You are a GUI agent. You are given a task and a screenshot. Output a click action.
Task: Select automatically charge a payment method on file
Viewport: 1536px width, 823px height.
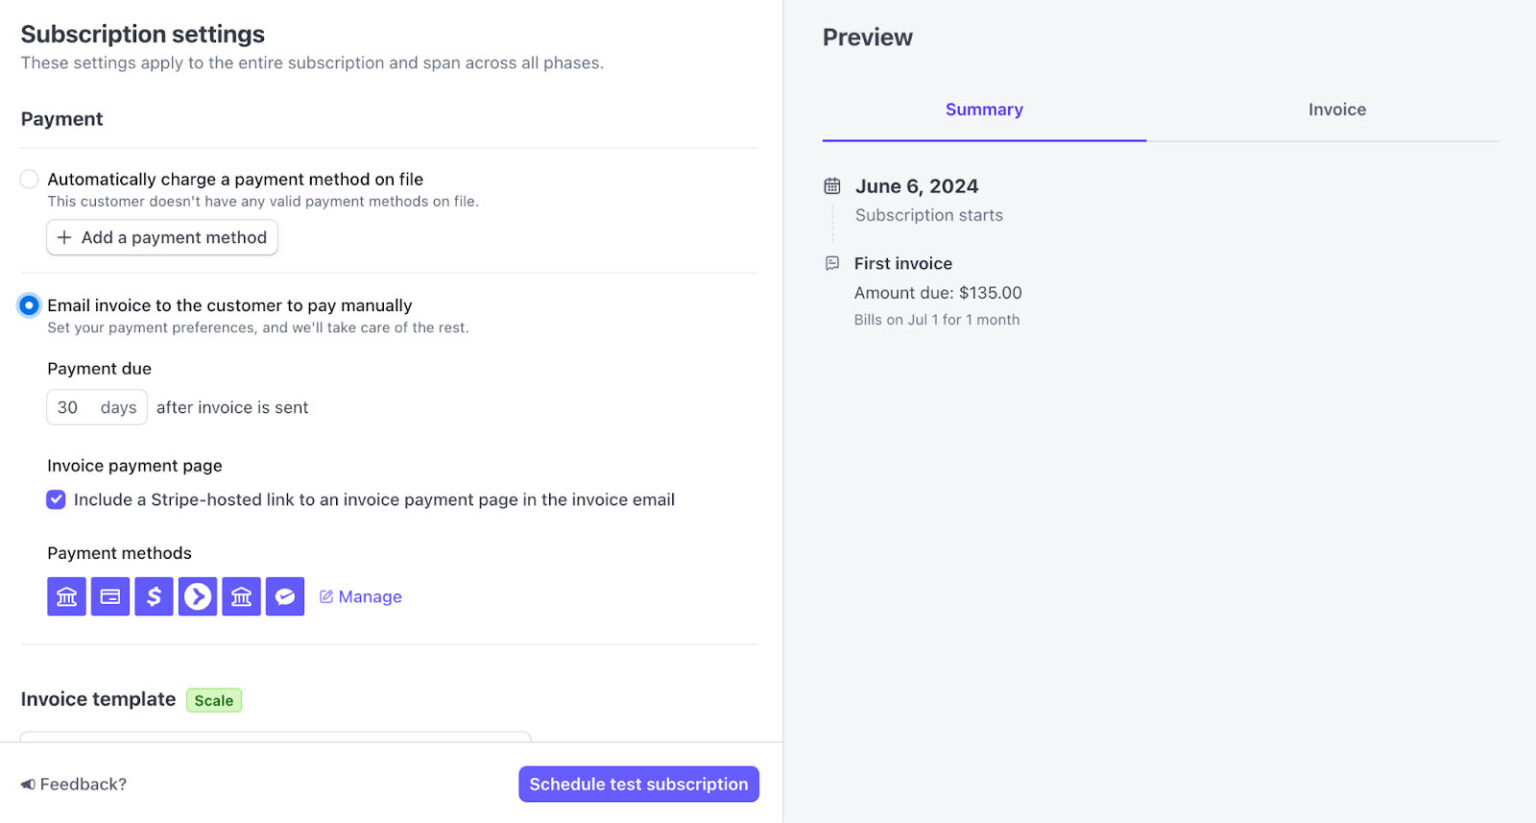pyautogui.click(x=29, y=179)
